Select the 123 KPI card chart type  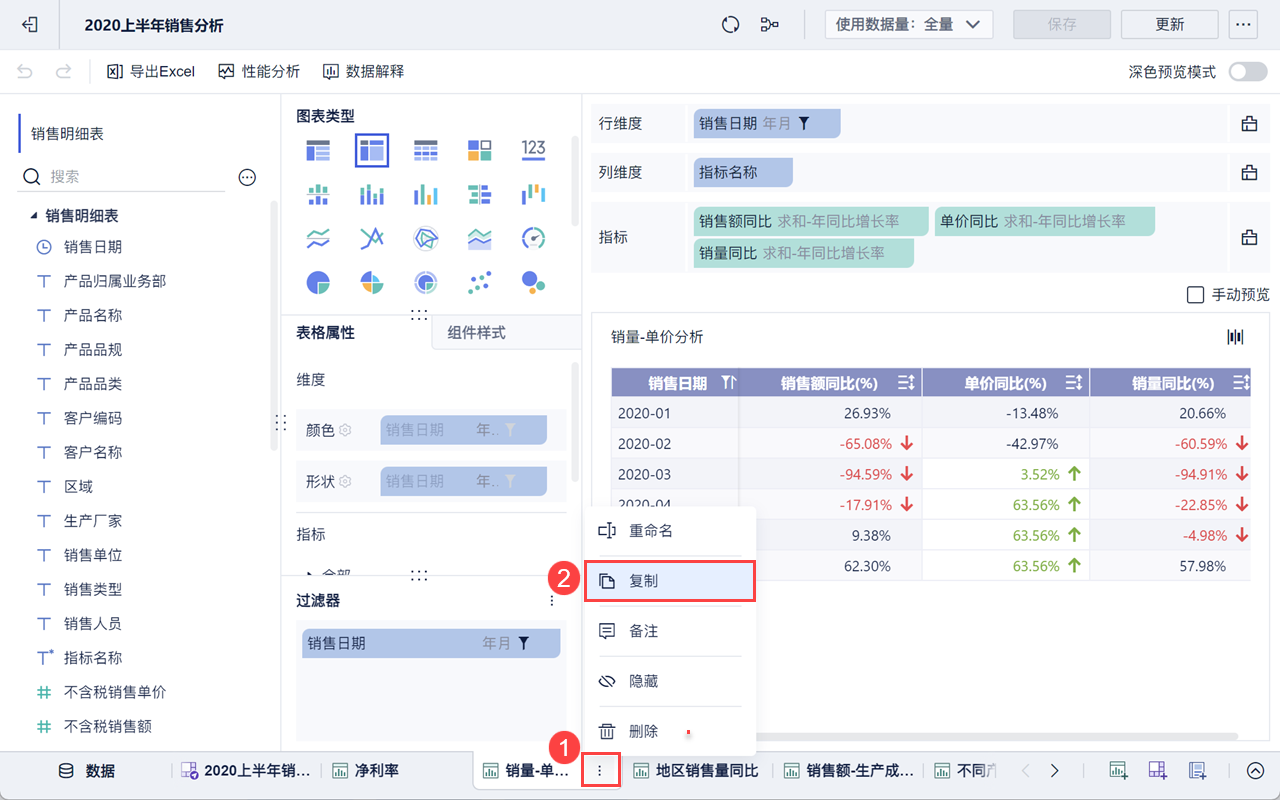coord(534,151)
